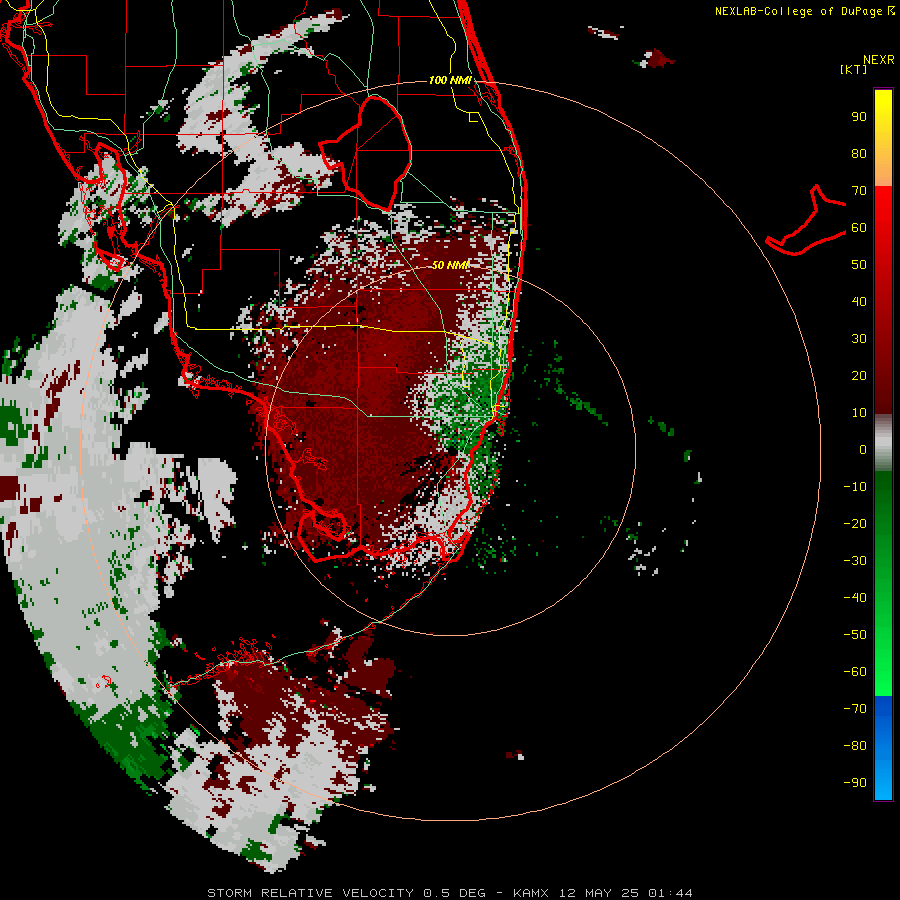Click the -50 value on the velocity scale
900x900 pixels.
pos(855,635)
